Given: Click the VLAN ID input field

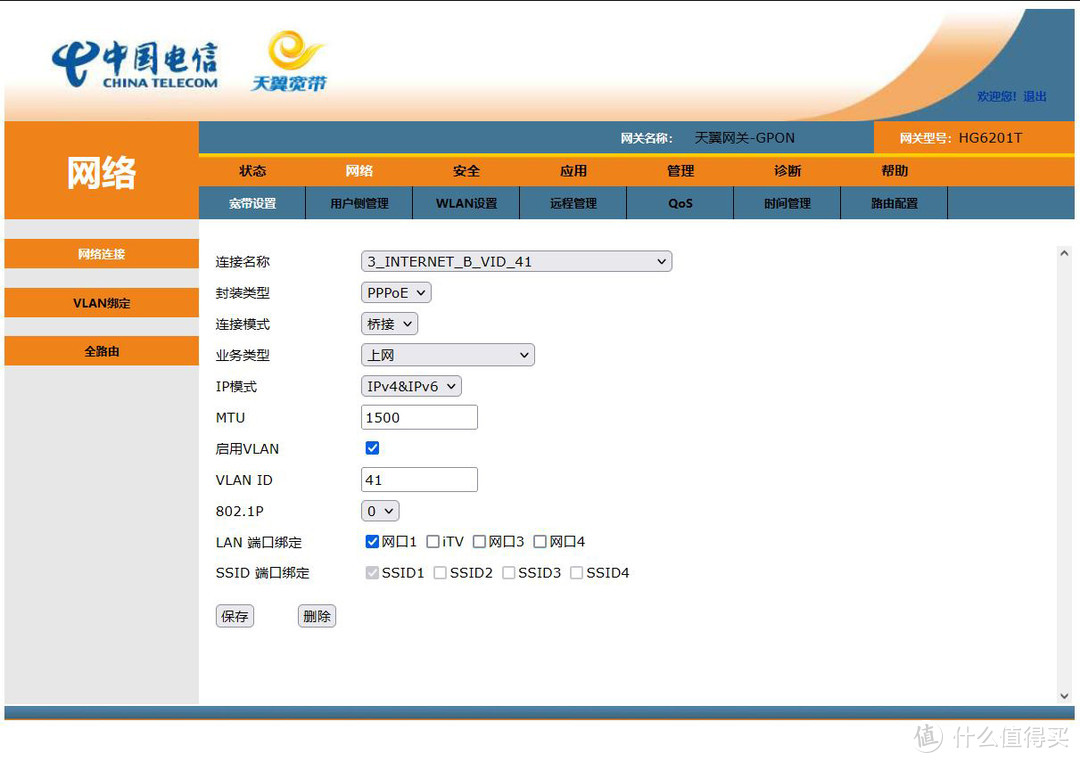Looking at the screenshot, I should coord(419,480).
